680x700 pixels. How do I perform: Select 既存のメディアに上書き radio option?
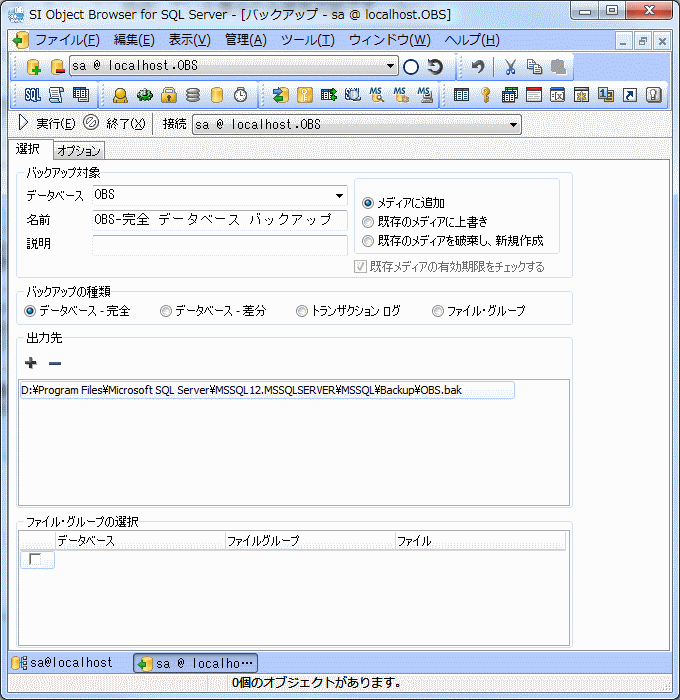point(367,221)
